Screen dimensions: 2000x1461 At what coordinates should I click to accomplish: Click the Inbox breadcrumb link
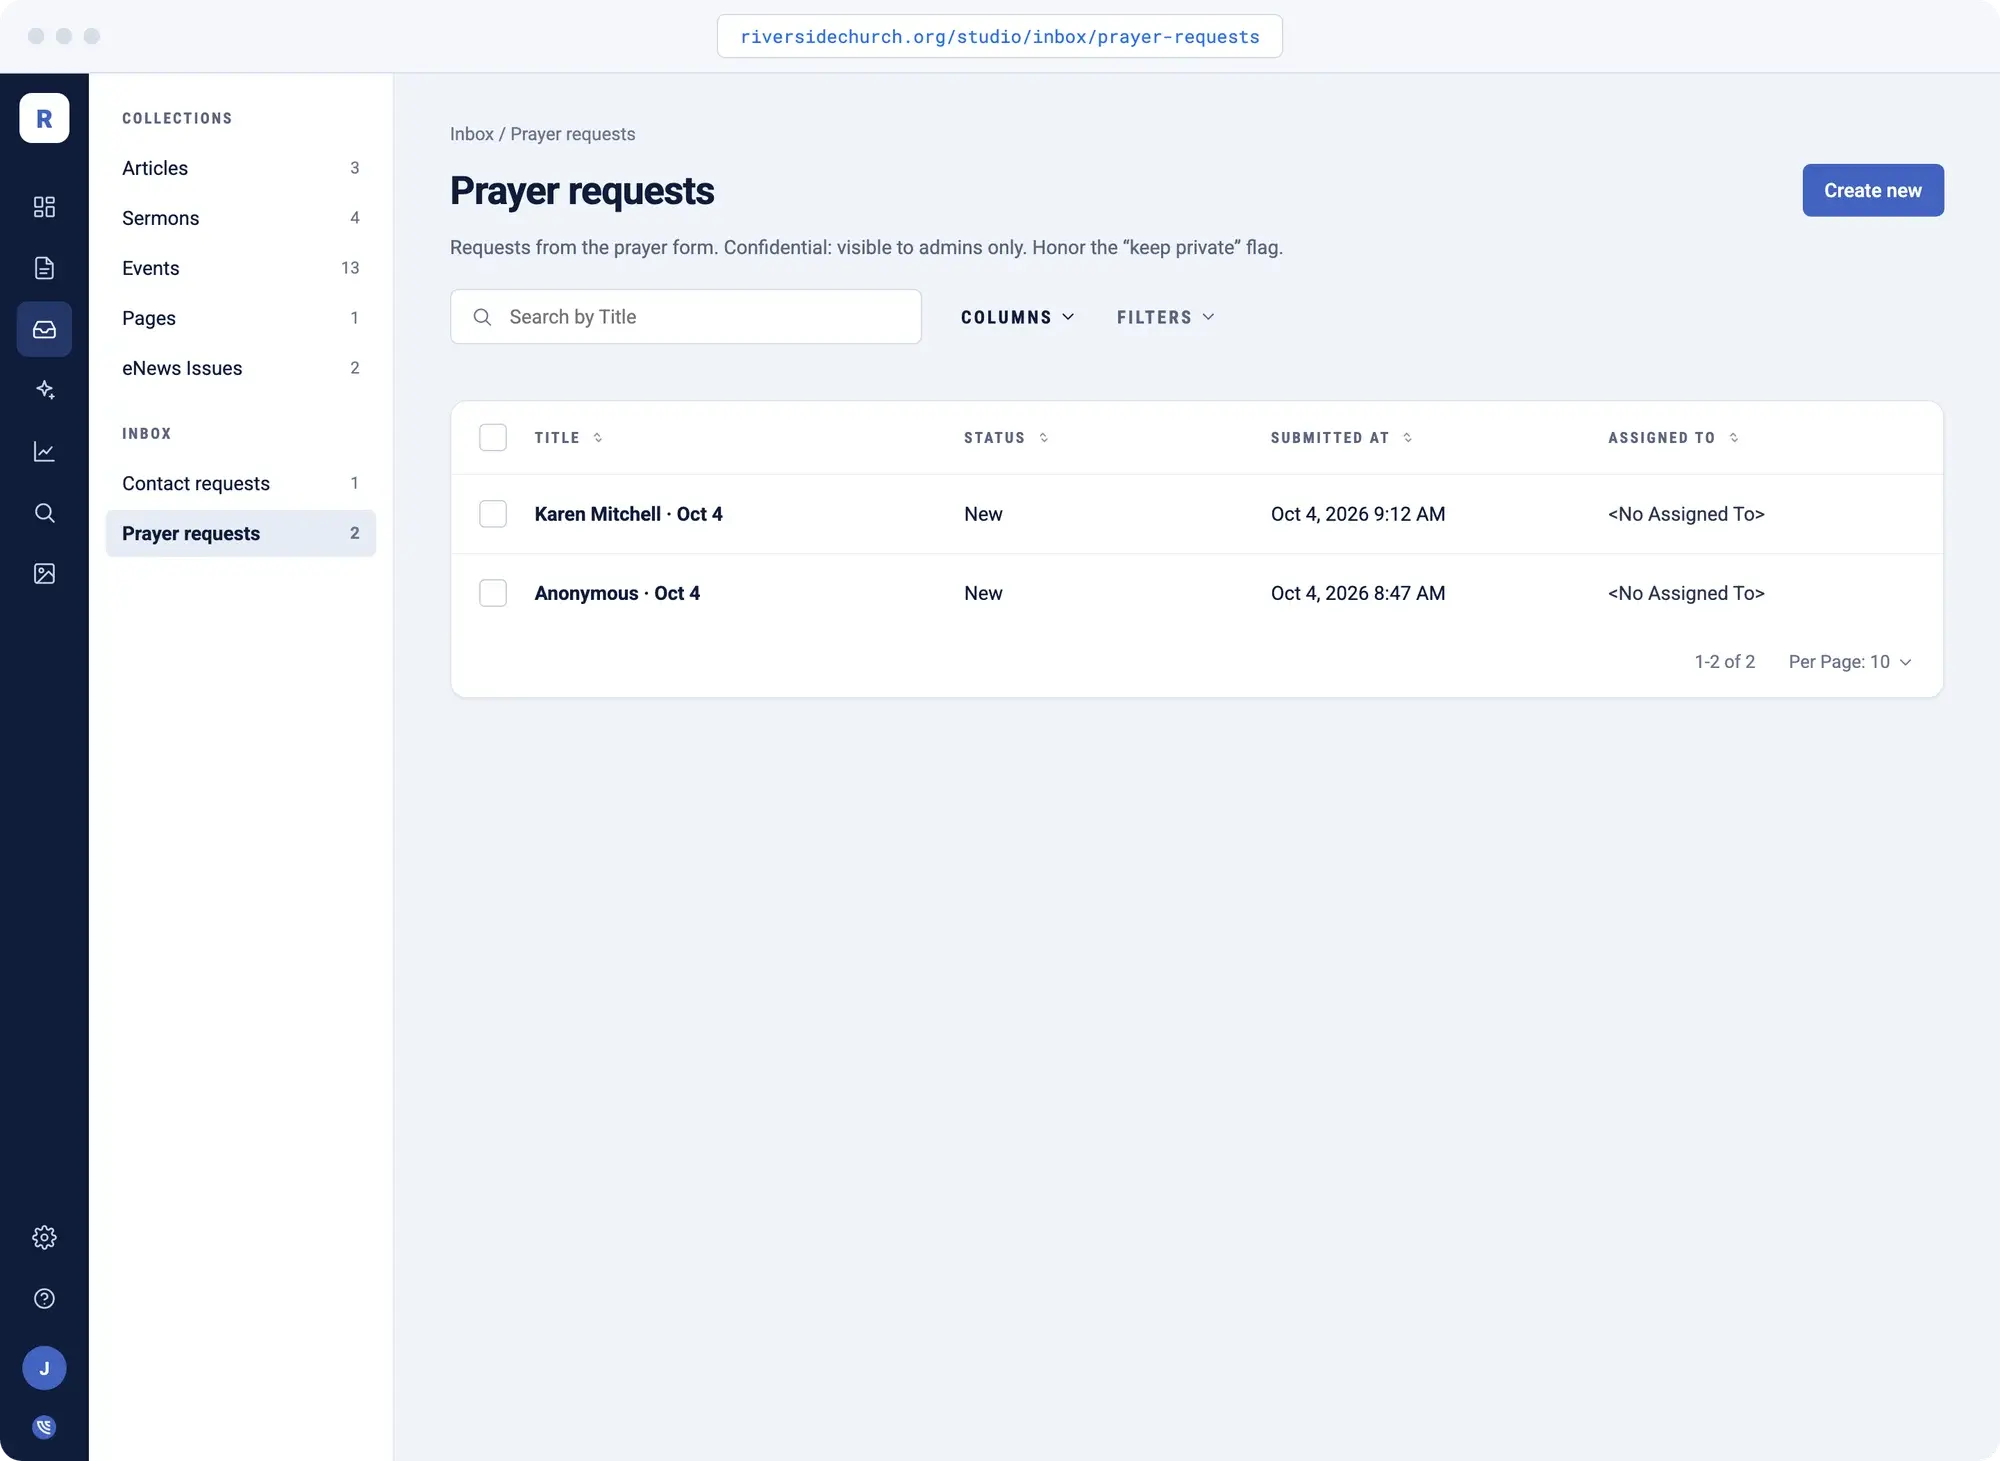pos(472,134)
